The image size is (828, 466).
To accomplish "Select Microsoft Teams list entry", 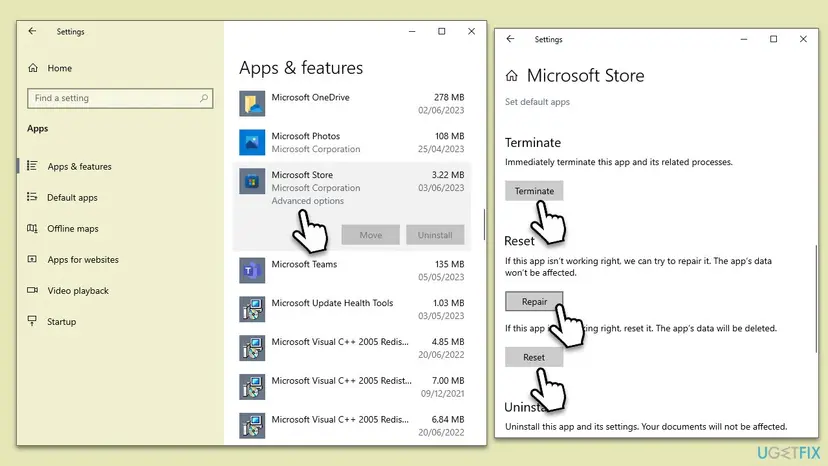I will (352, 271).
